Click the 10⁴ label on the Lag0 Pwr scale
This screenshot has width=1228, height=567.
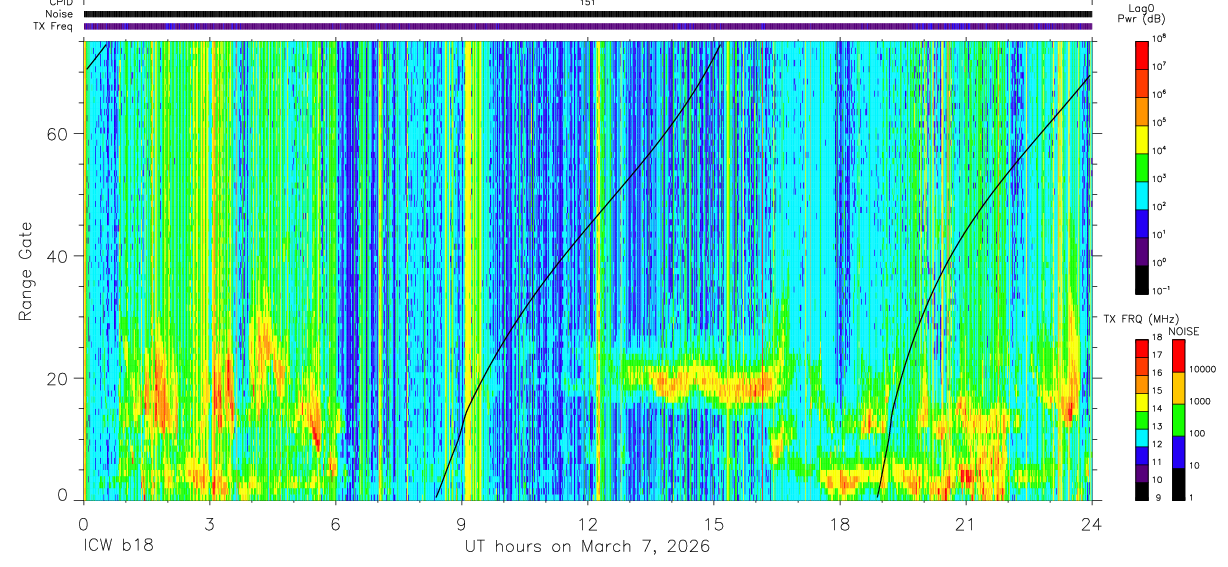[1159, 150]
